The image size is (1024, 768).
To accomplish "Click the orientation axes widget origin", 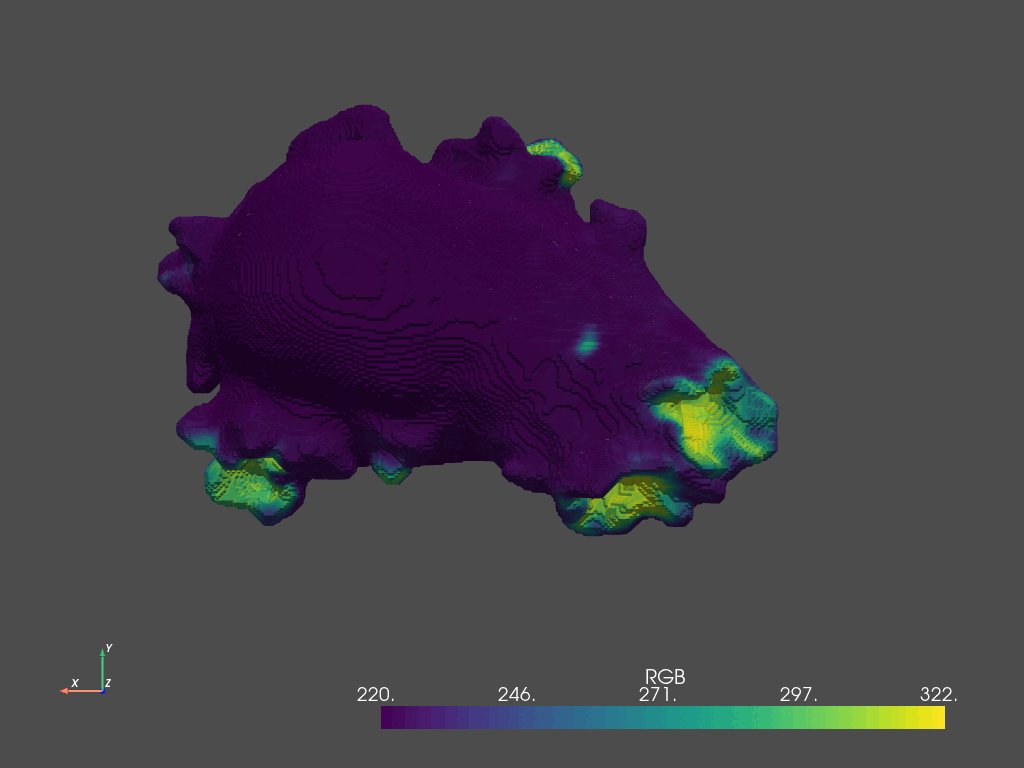I will click(x=103, y=689).
